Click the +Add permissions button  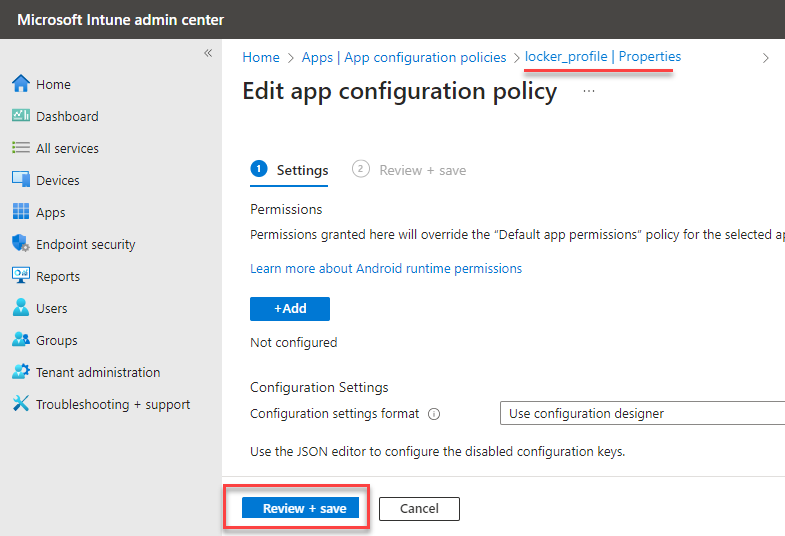point(290,309)
